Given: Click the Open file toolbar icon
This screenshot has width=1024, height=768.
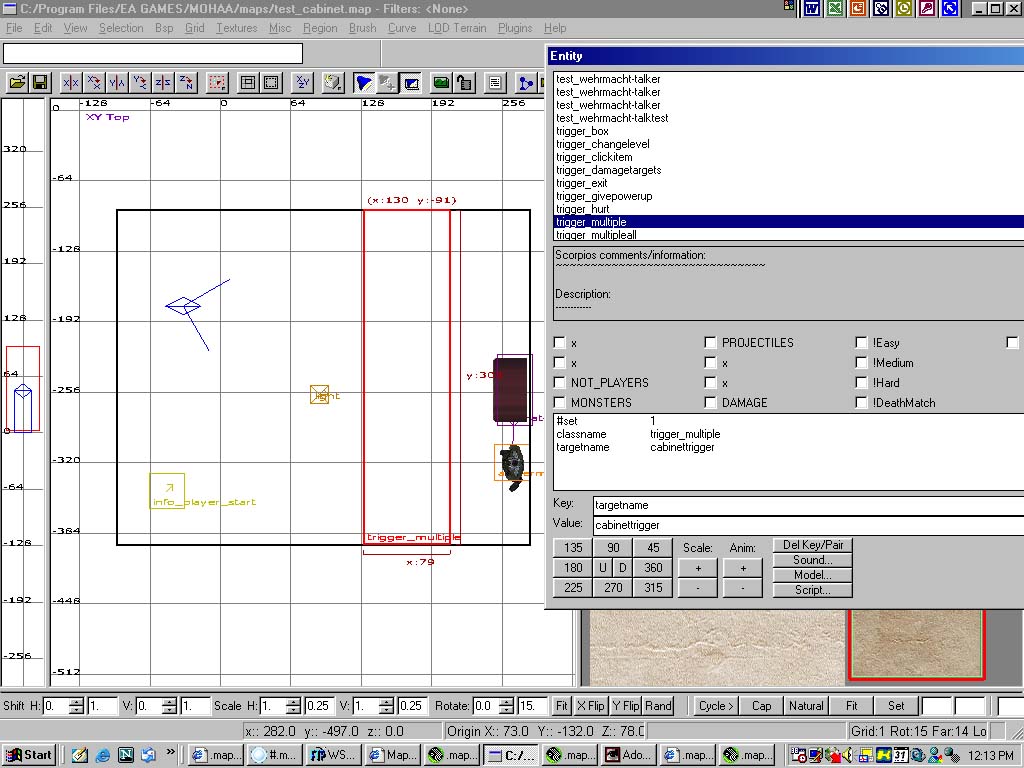Looking at the screenshot, I should pyautogui.click(x=17, y=82).
